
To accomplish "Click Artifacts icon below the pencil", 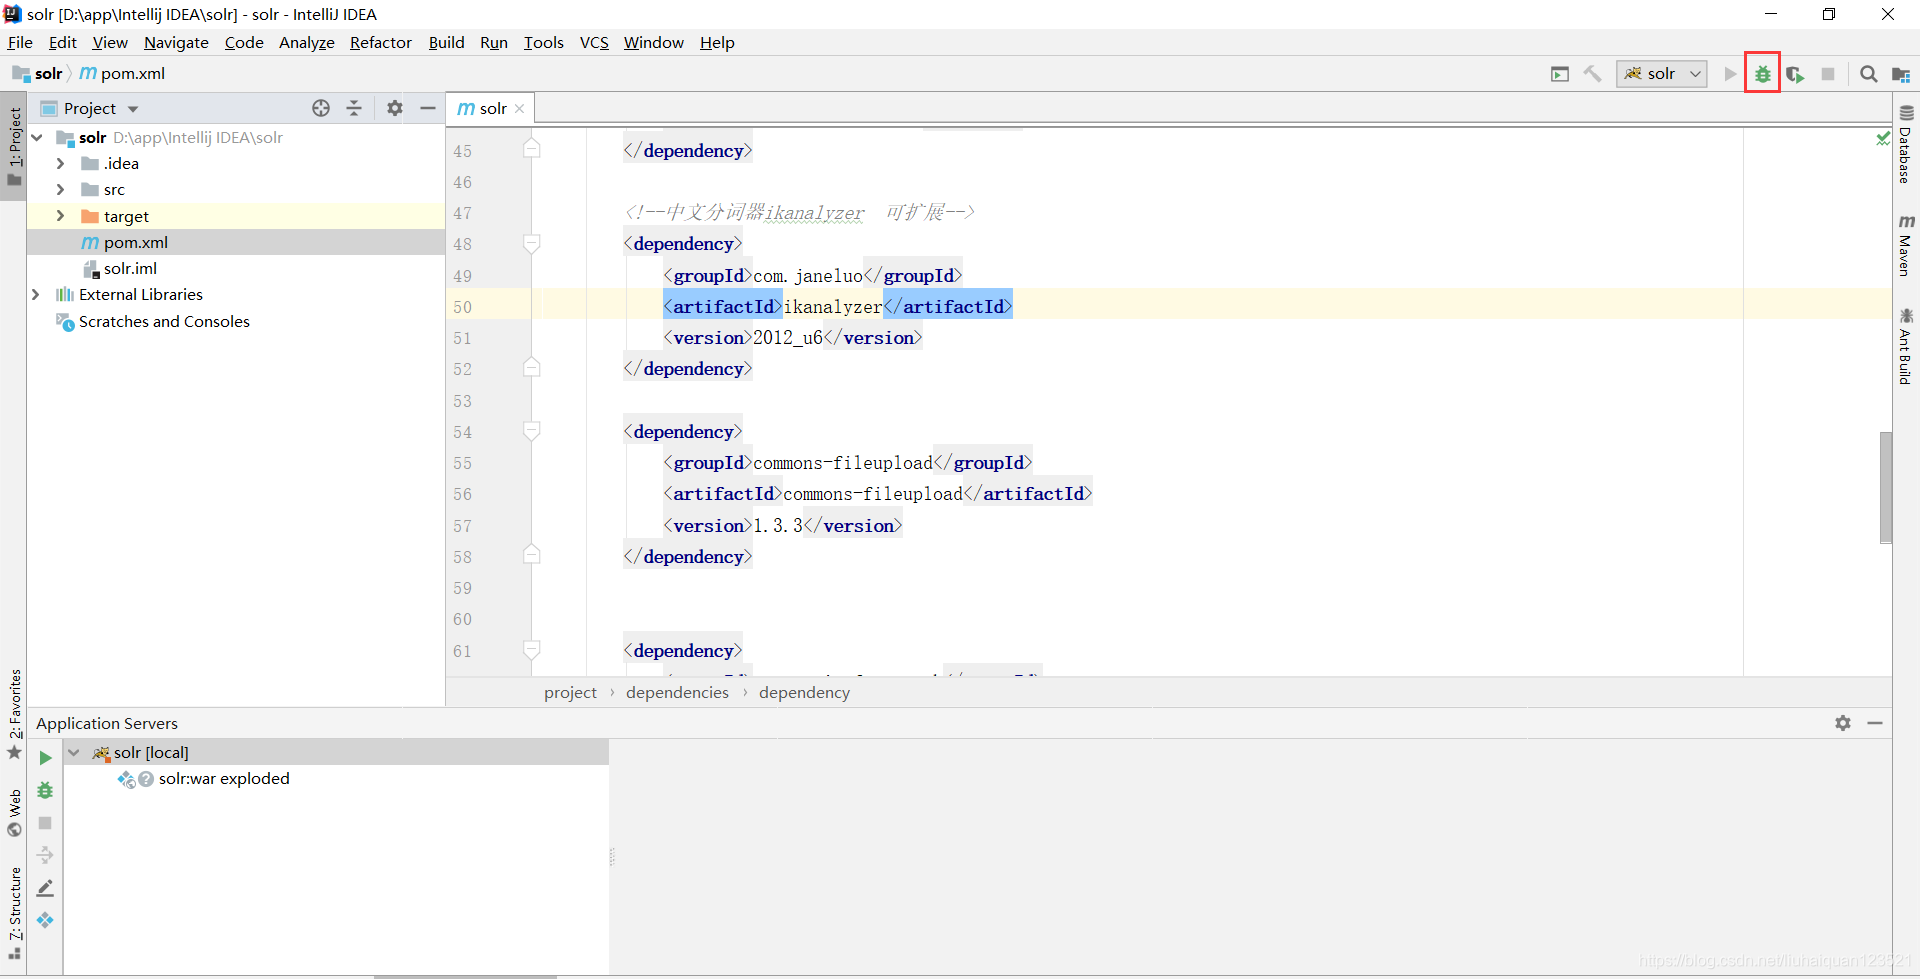I will click(x=45, y=920).
